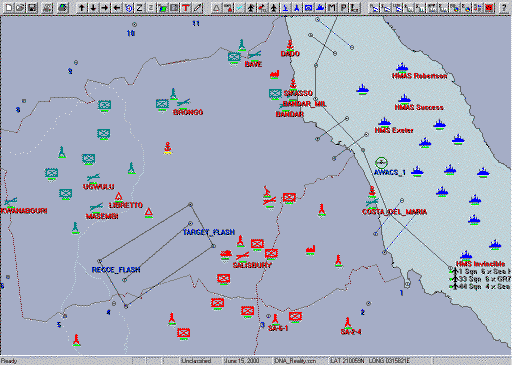
Task: Click the blue ship toolbar icon
Action: coord(320,7)
